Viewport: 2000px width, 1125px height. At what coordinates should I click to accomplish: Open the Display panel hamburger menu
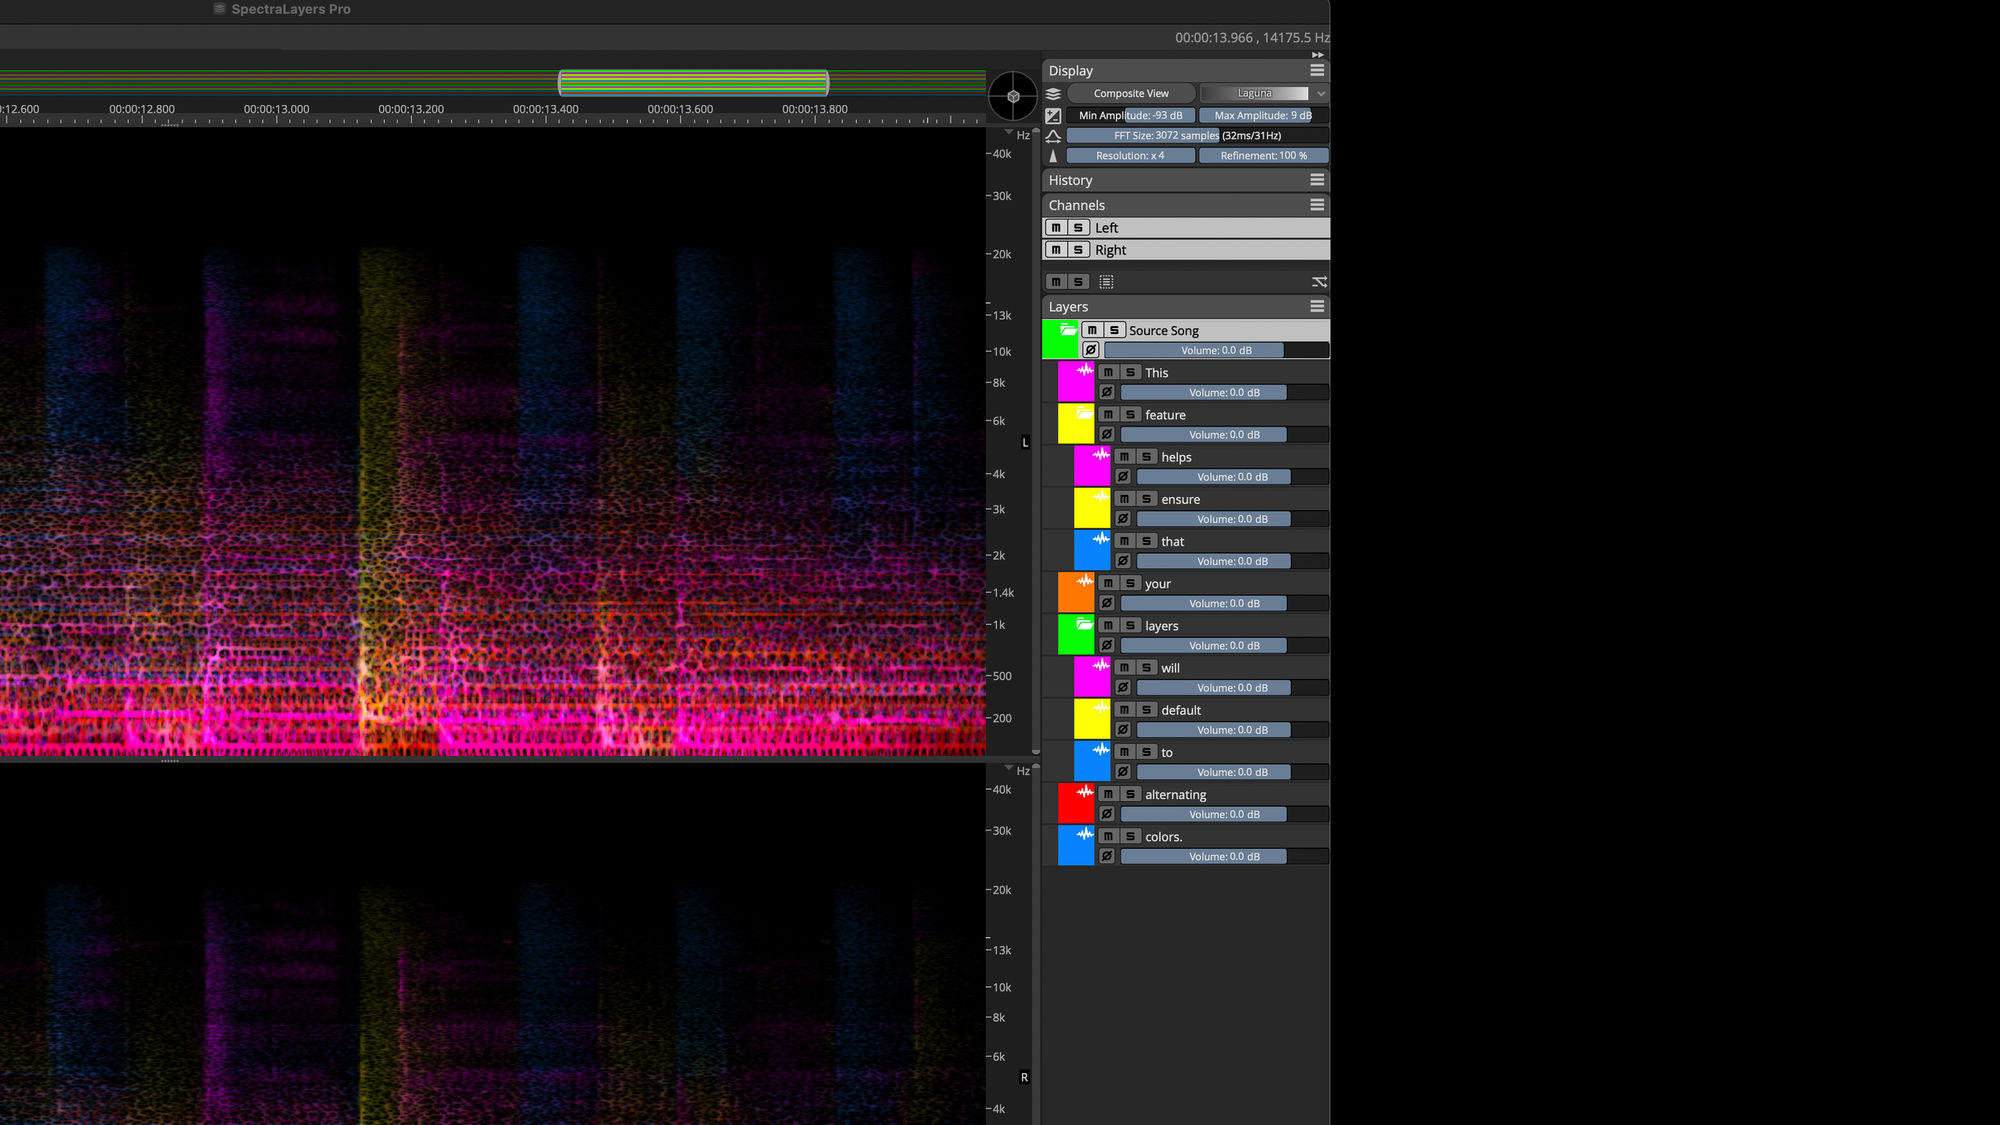click(1317, 70)
